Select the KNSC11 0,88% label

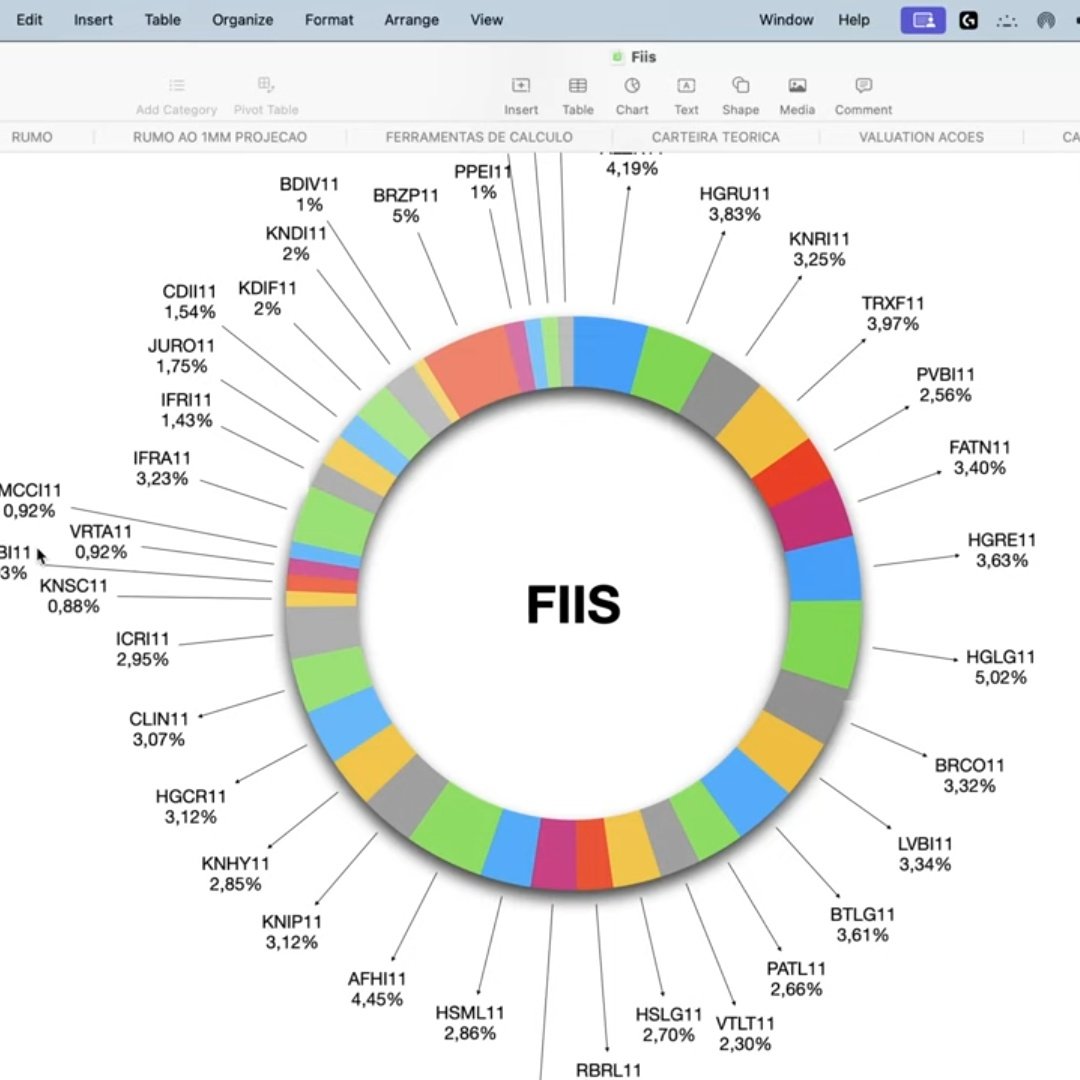tap(73, 596)
